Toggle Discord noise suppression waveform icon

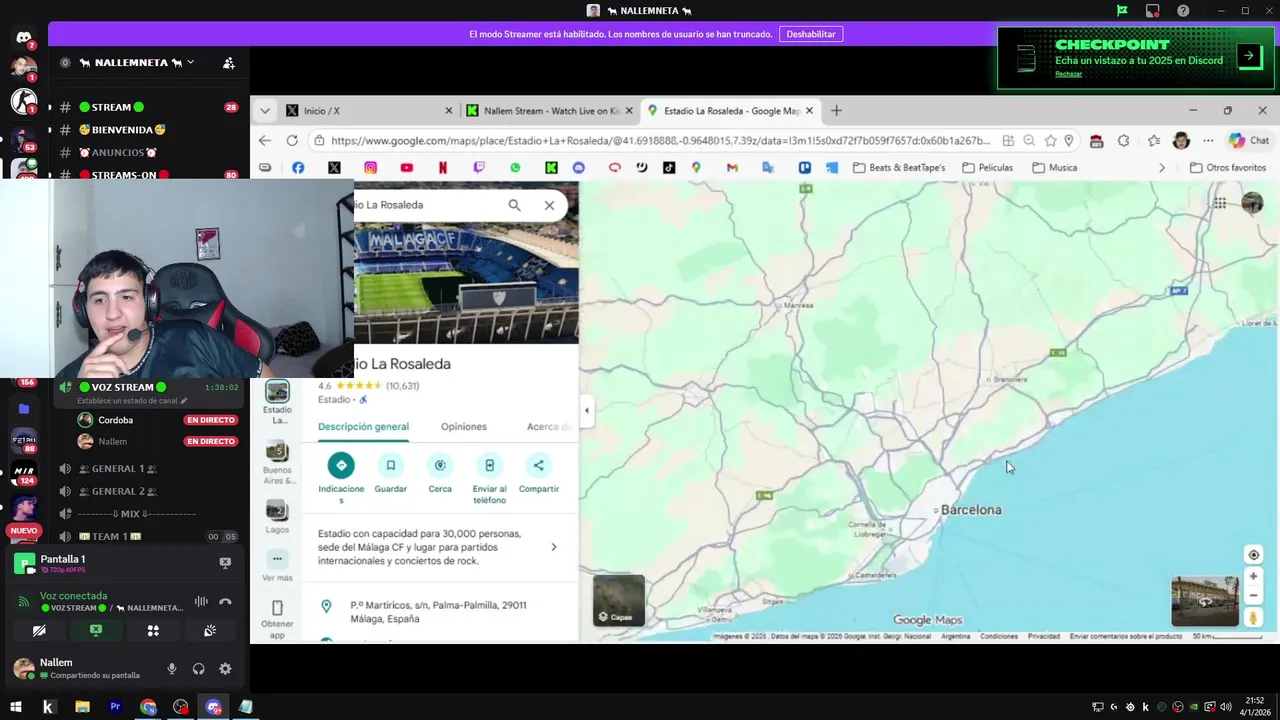(201, 601)
